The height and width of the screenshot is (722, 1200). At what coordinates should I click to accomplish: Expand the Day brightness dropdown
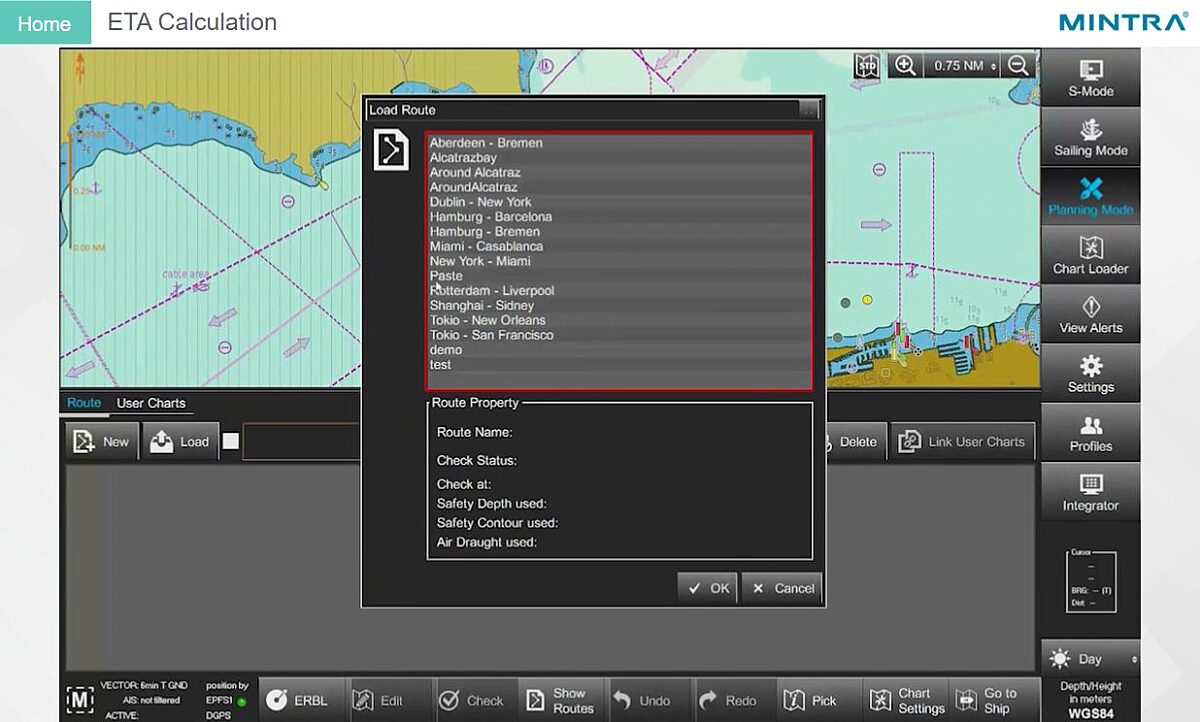pyautogui.click(x=1090, y=659)
